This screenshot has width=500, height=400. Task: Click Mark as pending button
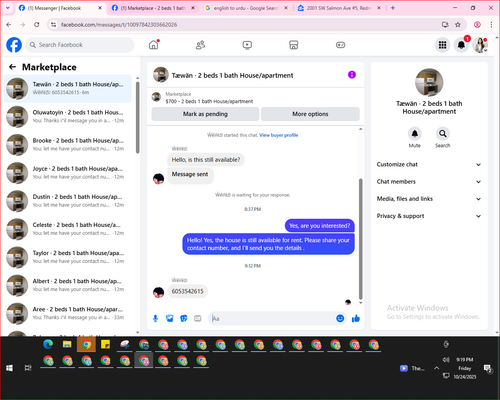click(205, 114)
